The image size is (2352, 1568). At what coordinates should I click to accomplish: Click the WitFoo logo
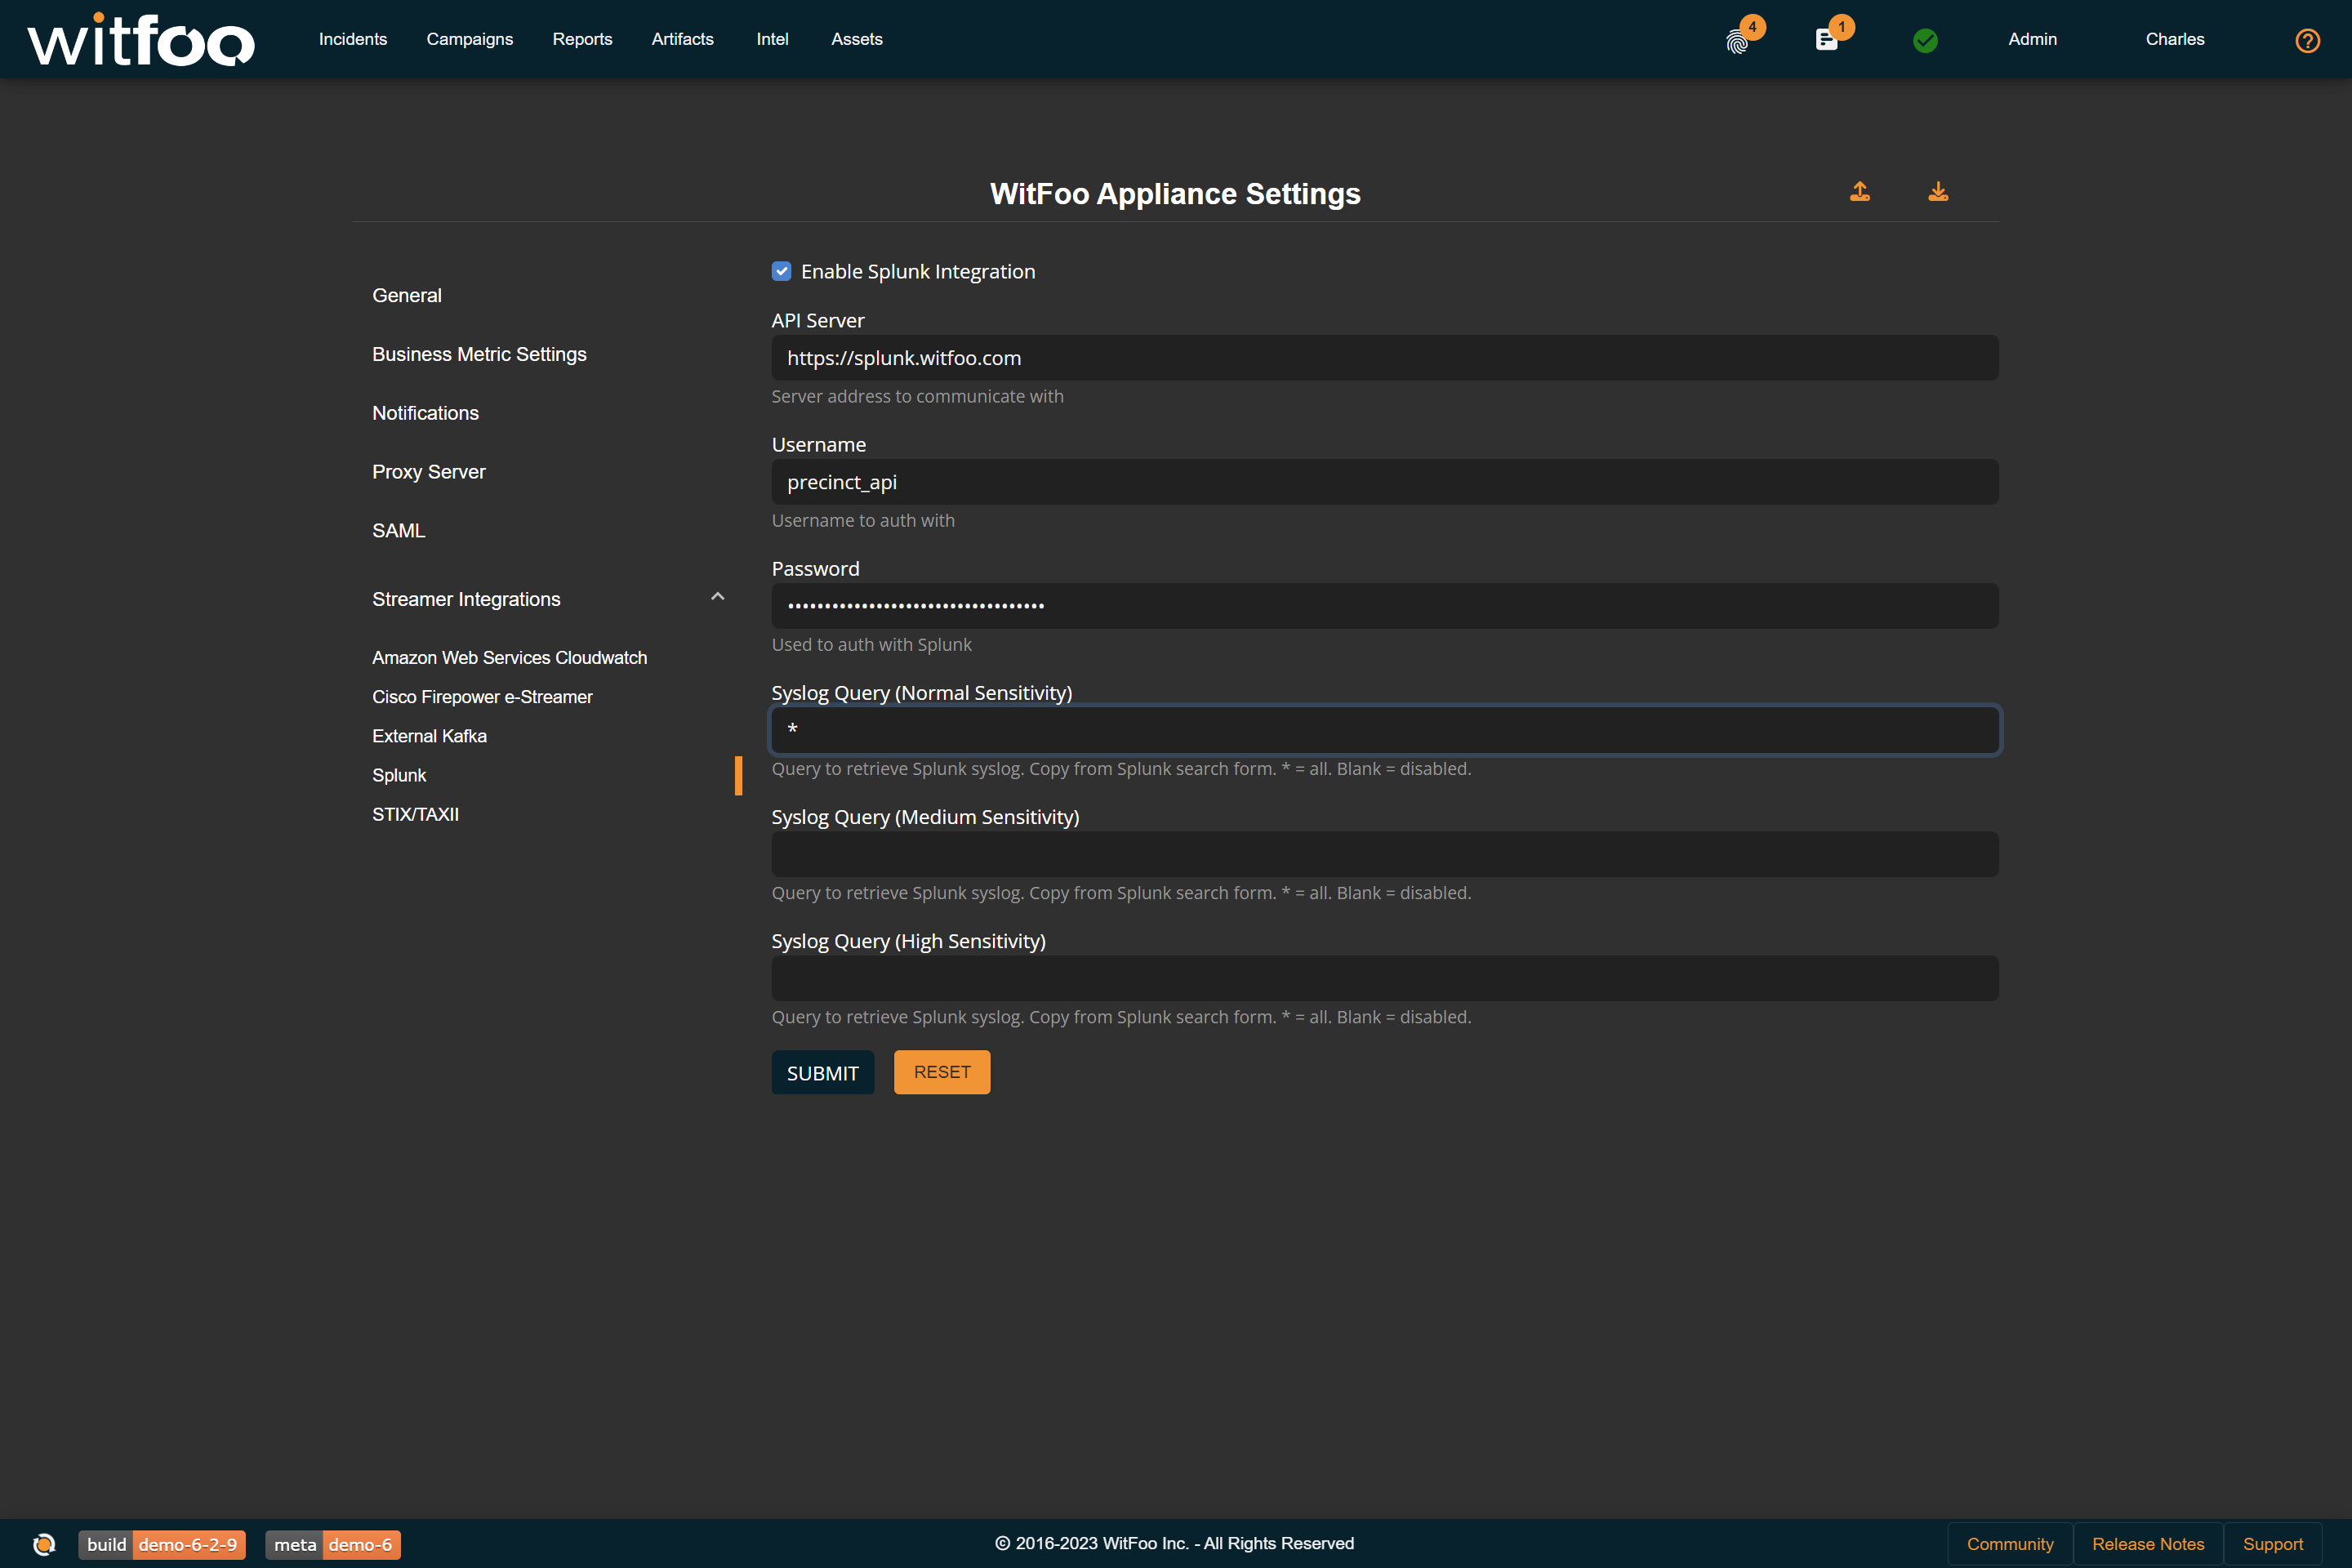141,40
